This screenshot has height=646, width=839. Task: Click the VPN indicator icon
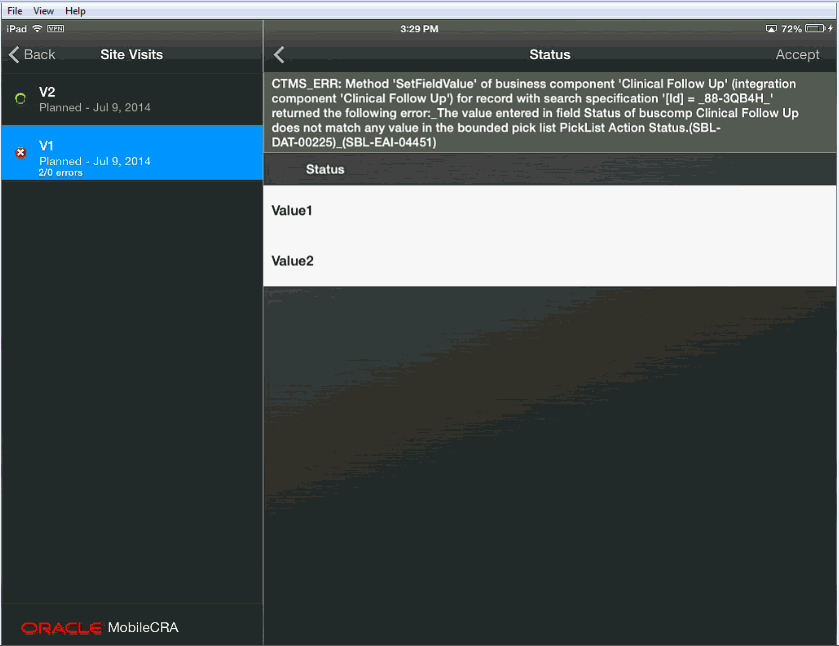[x=56, y=28]
